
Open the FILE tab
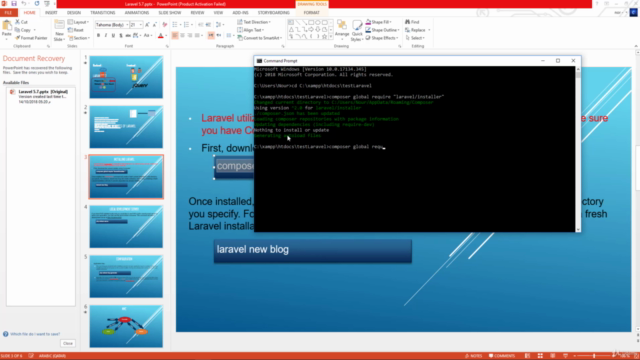click(x=8, y=13)
